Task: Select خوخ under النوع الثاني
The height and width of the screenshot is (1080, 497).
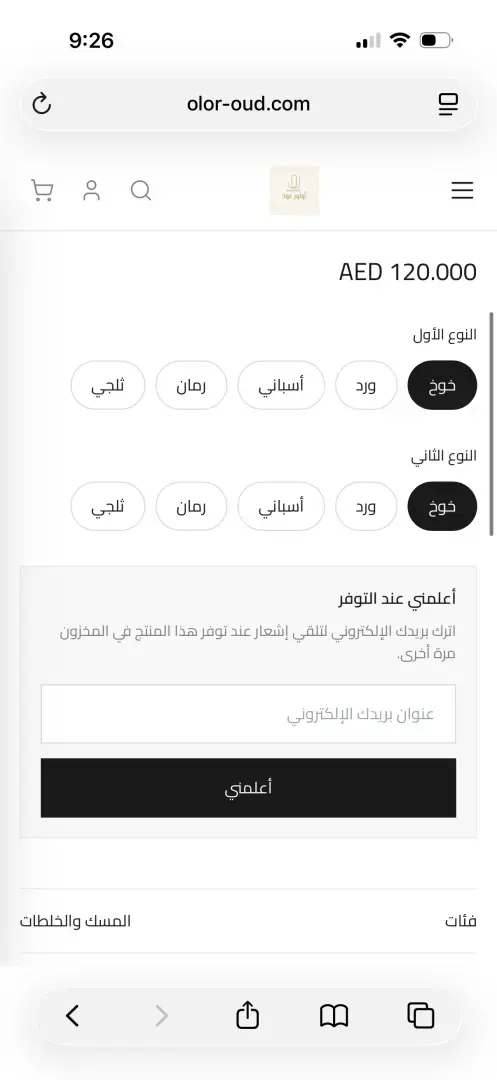Action: point(443,506)
